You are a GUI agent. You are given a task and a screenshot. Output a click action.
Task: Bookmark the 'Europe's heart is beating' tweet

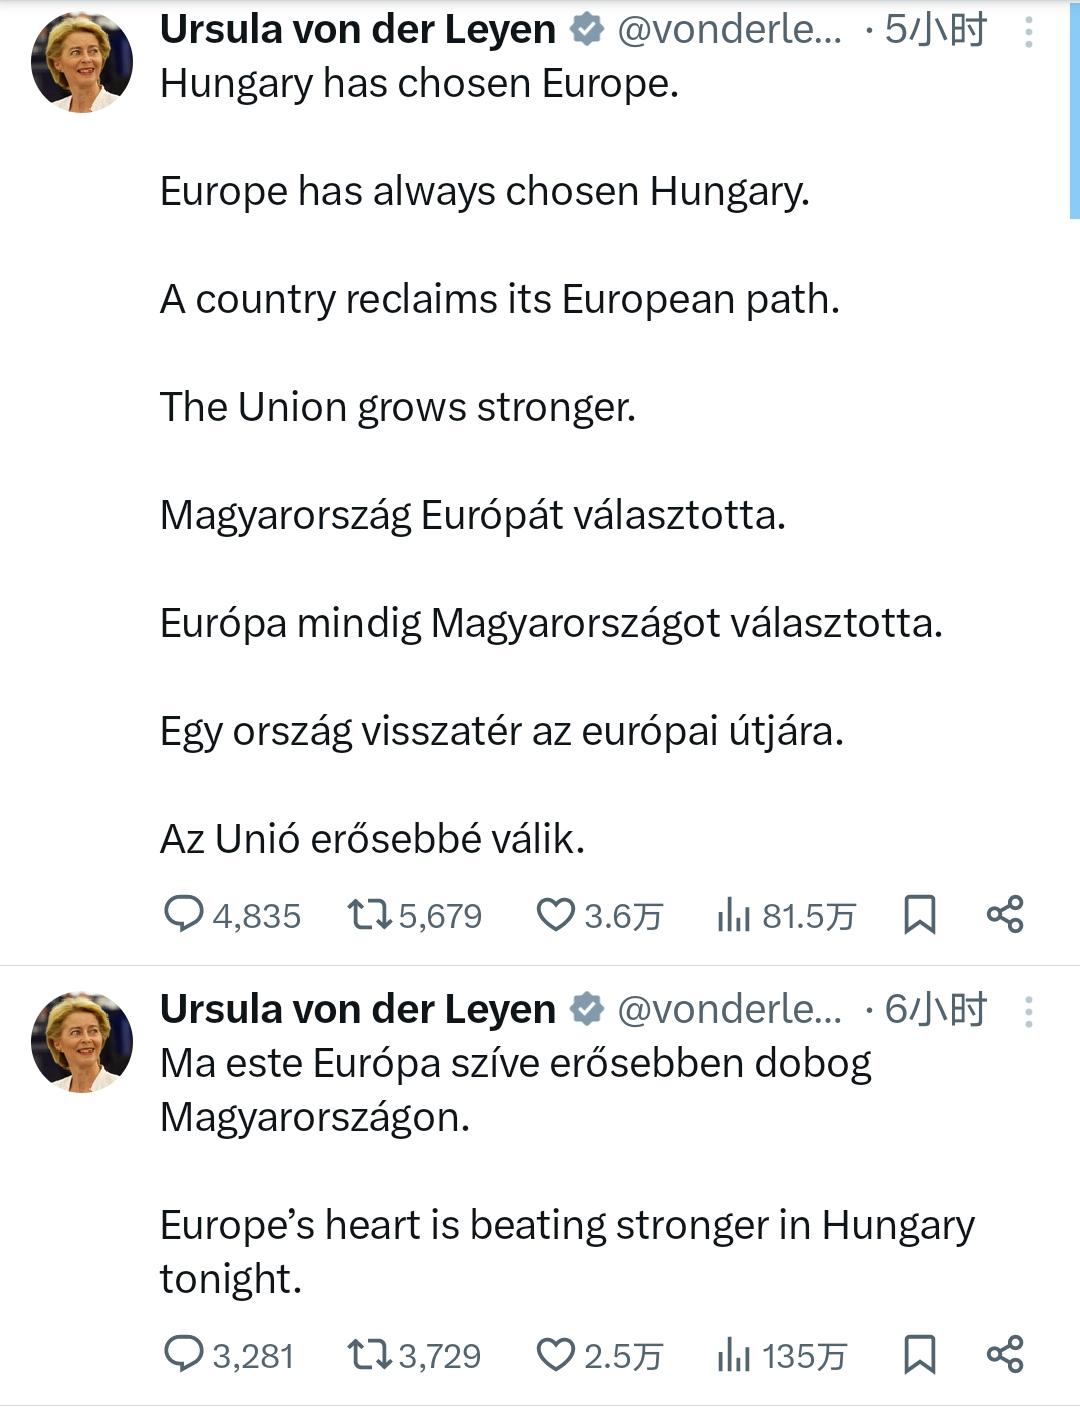click(x=919, y=1354)
